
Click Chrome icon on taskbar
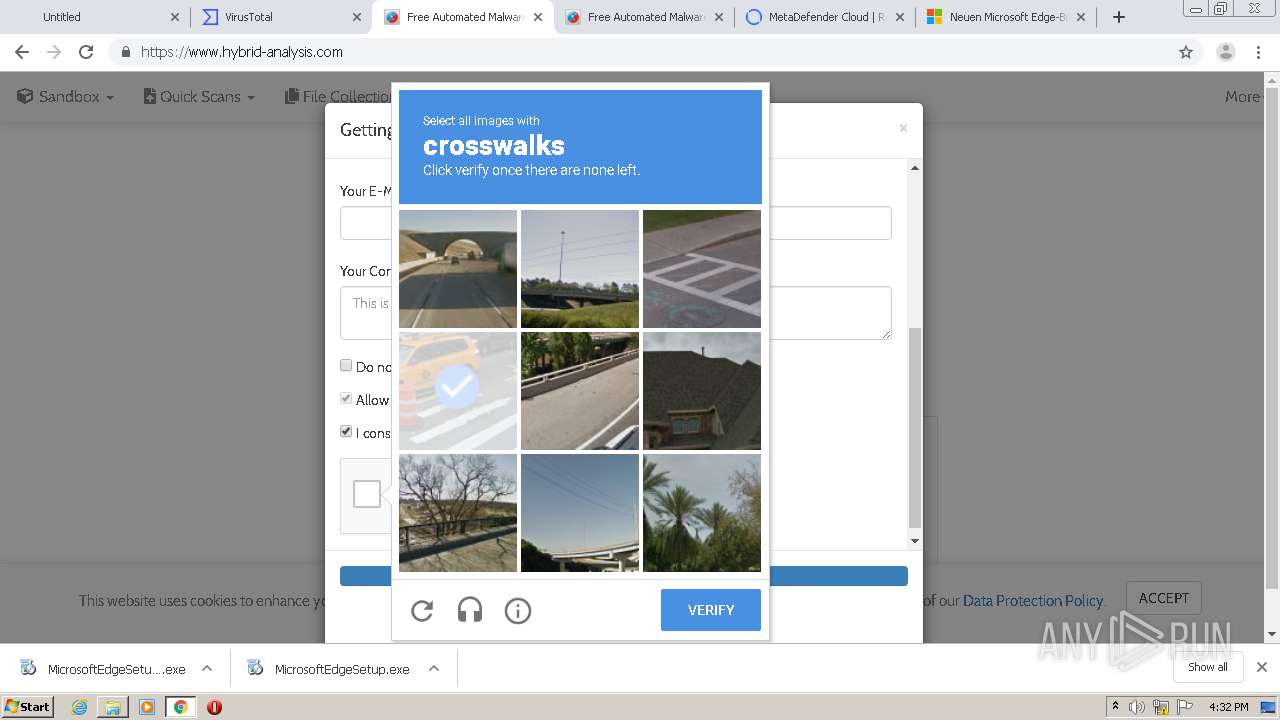[180, 707]
